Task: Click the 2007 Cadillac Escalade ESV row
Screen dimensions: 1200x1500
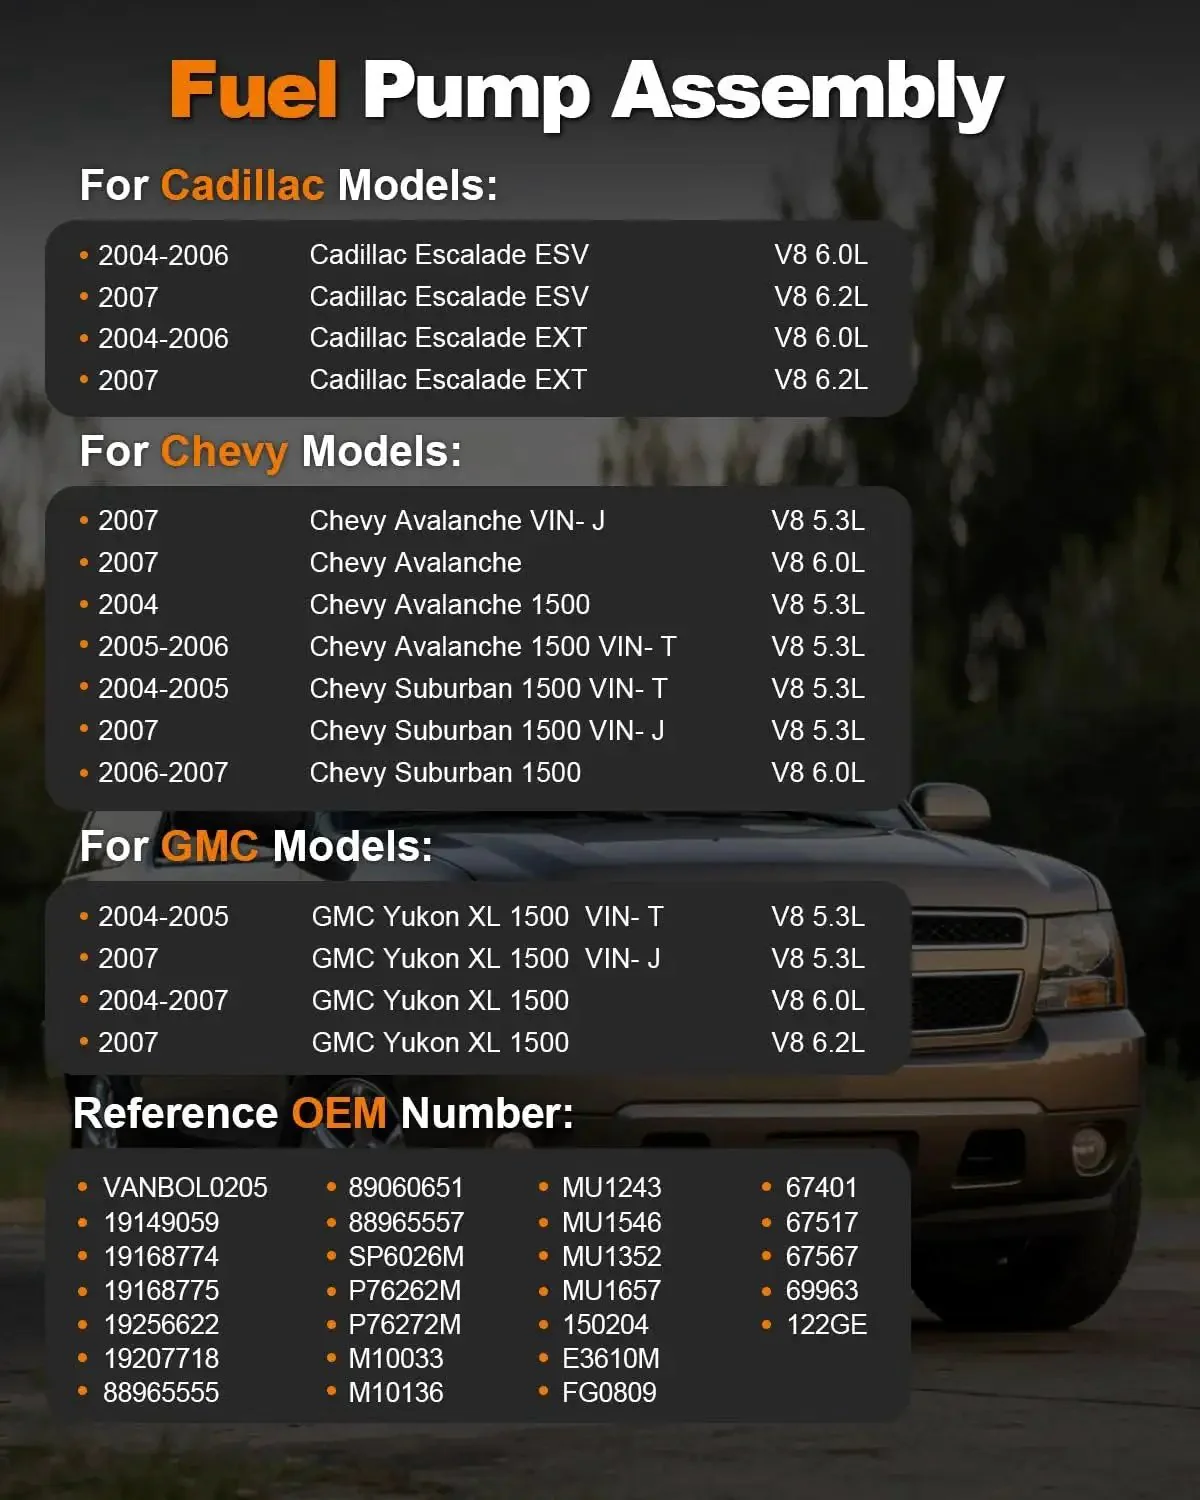Action: click(473, 297)
